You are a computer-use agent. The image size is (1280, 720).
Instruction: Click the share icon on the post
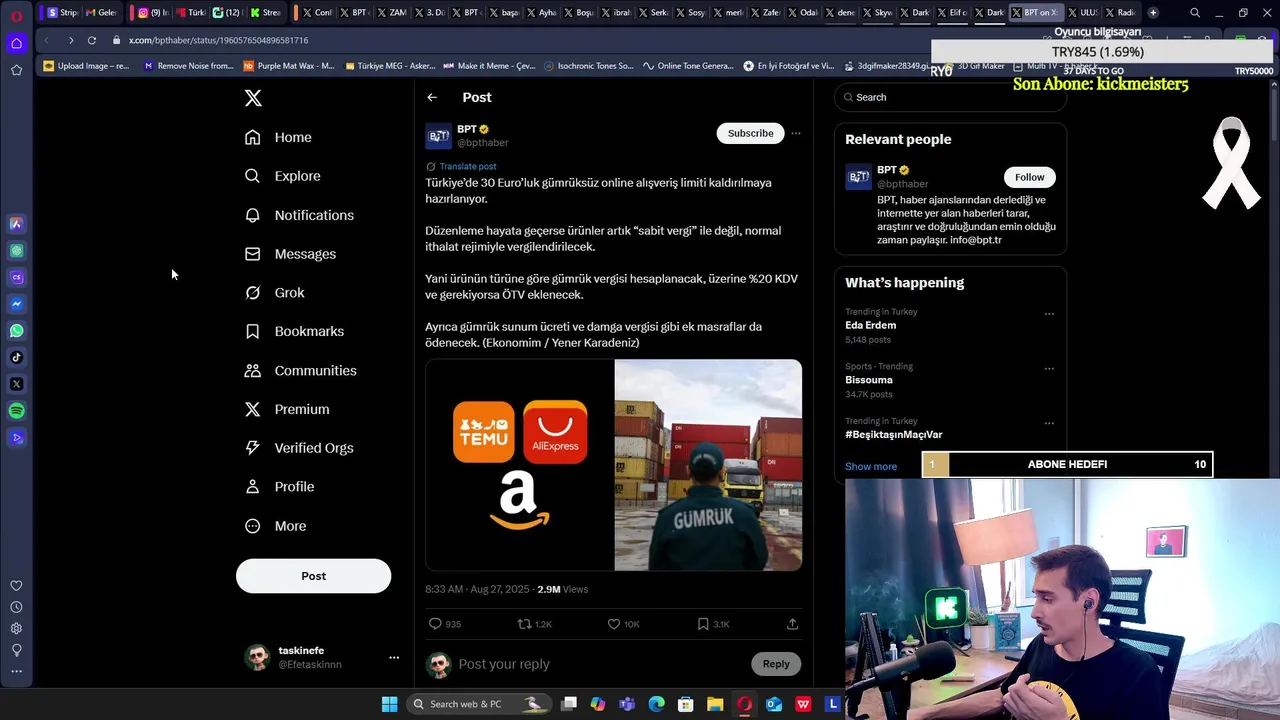coord(792,624)
